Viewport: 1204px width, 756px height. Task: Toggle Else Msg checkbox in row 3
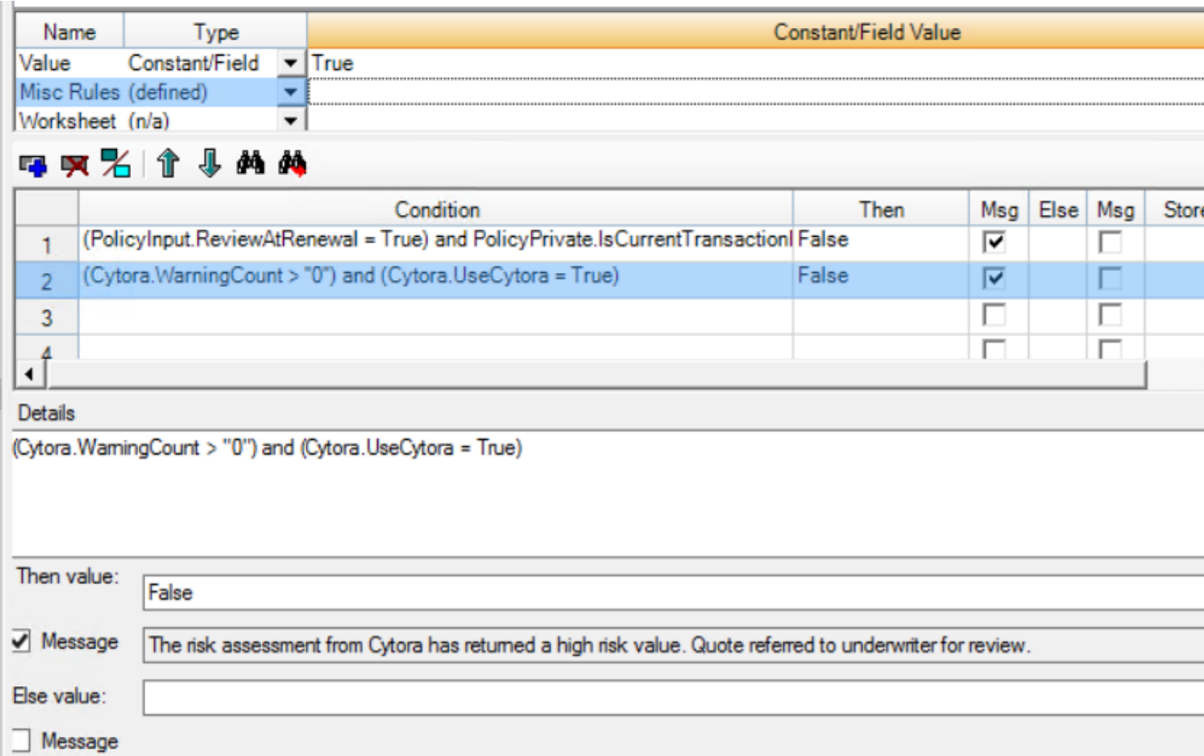point(1109,316)
